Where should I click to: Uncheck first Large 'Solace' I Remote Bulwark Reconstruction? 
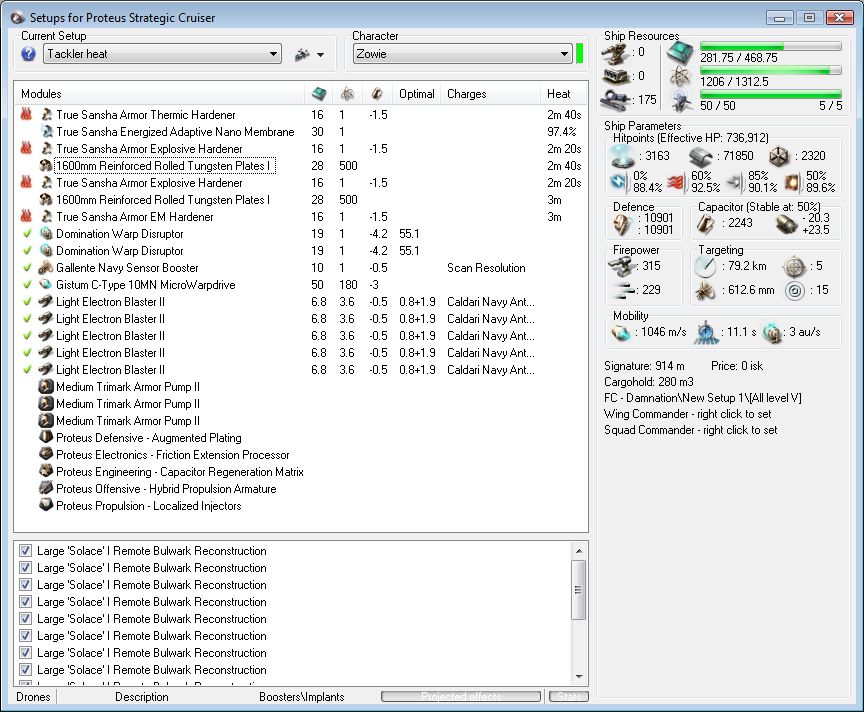pyautogui.click(x=25, y=551)
